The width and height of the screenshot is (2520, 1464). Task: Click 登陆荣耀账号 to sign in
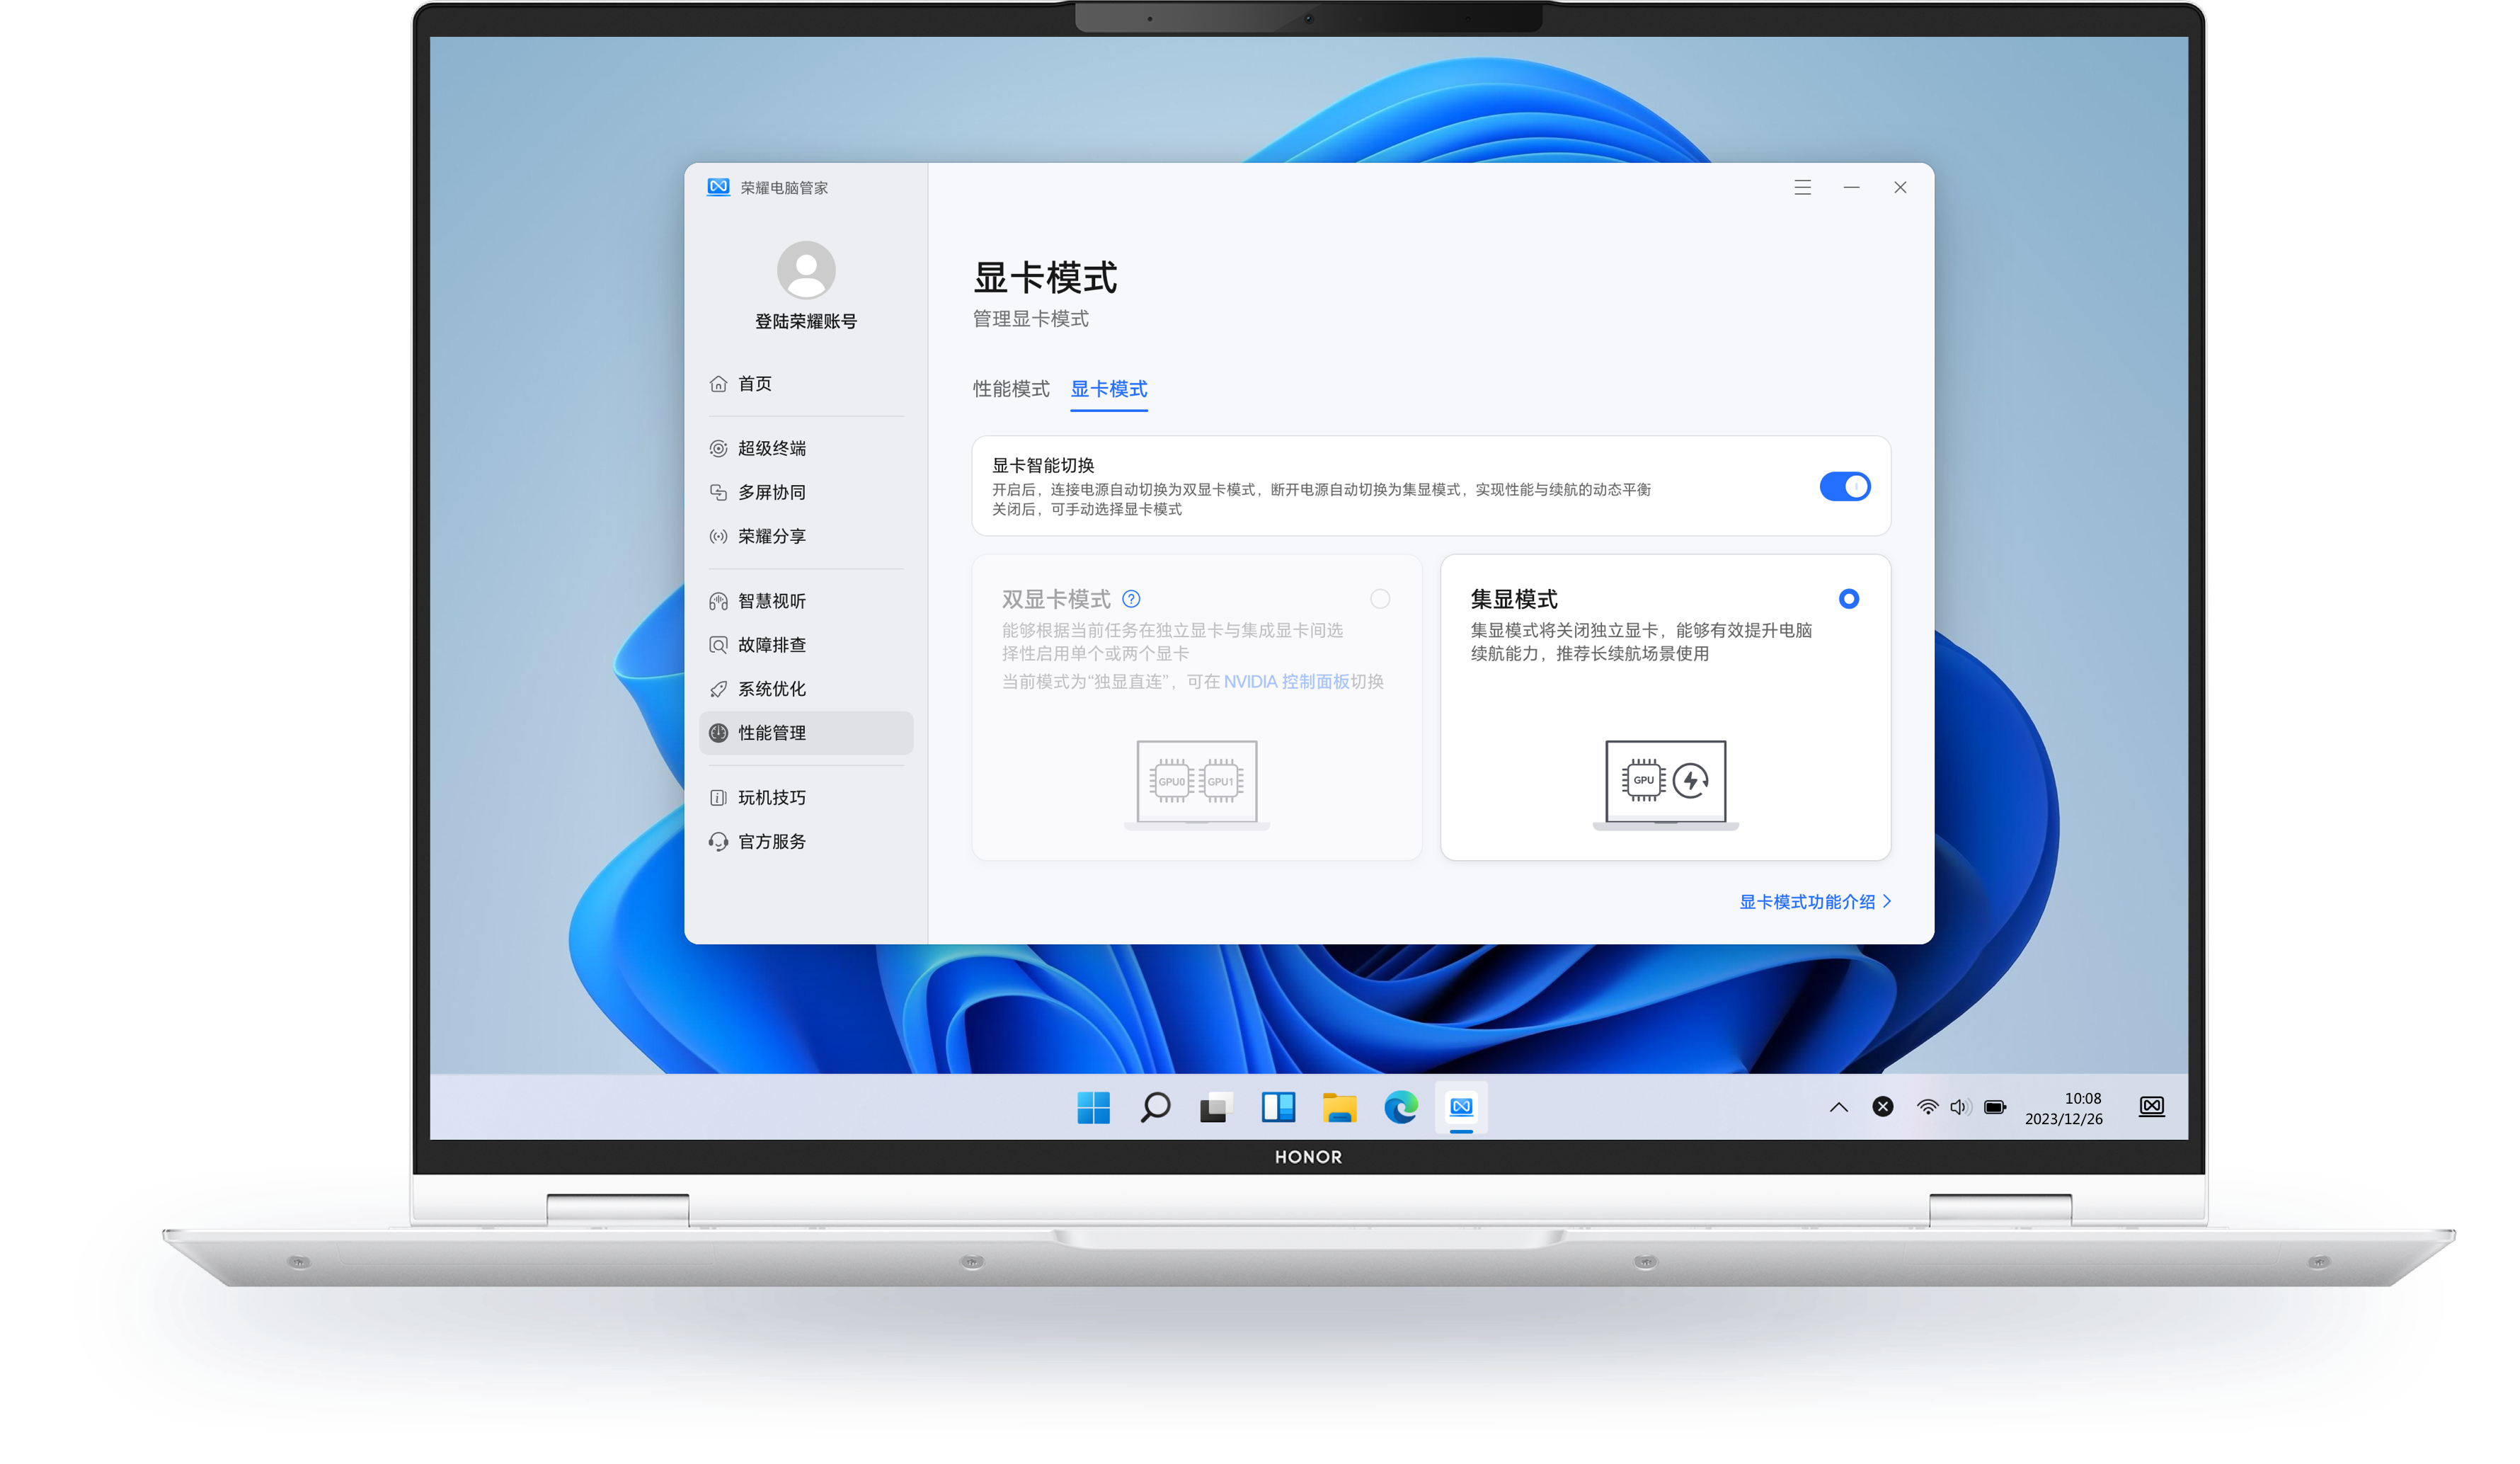pyautogui.click(x=805, y=321)
